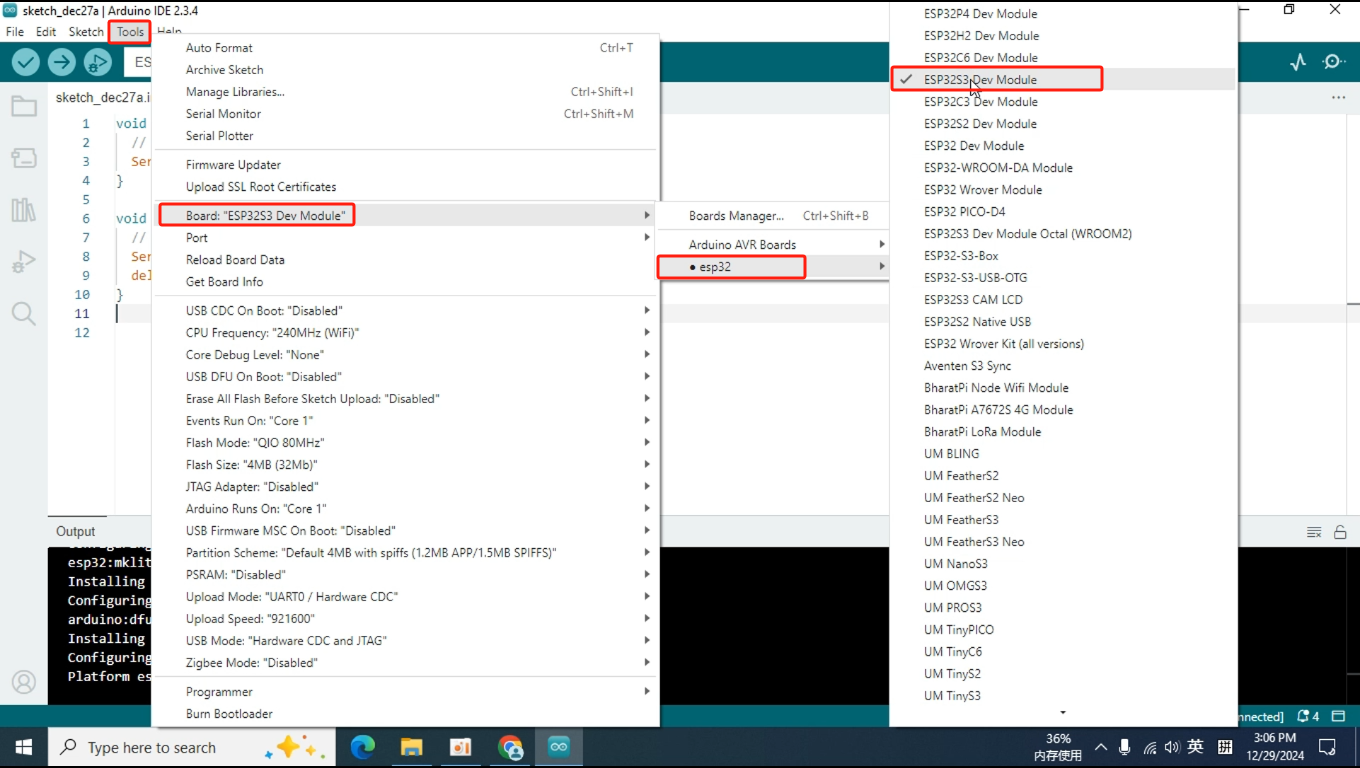
Task: Open the Windows action center icon
Action: click(1328, 747)
